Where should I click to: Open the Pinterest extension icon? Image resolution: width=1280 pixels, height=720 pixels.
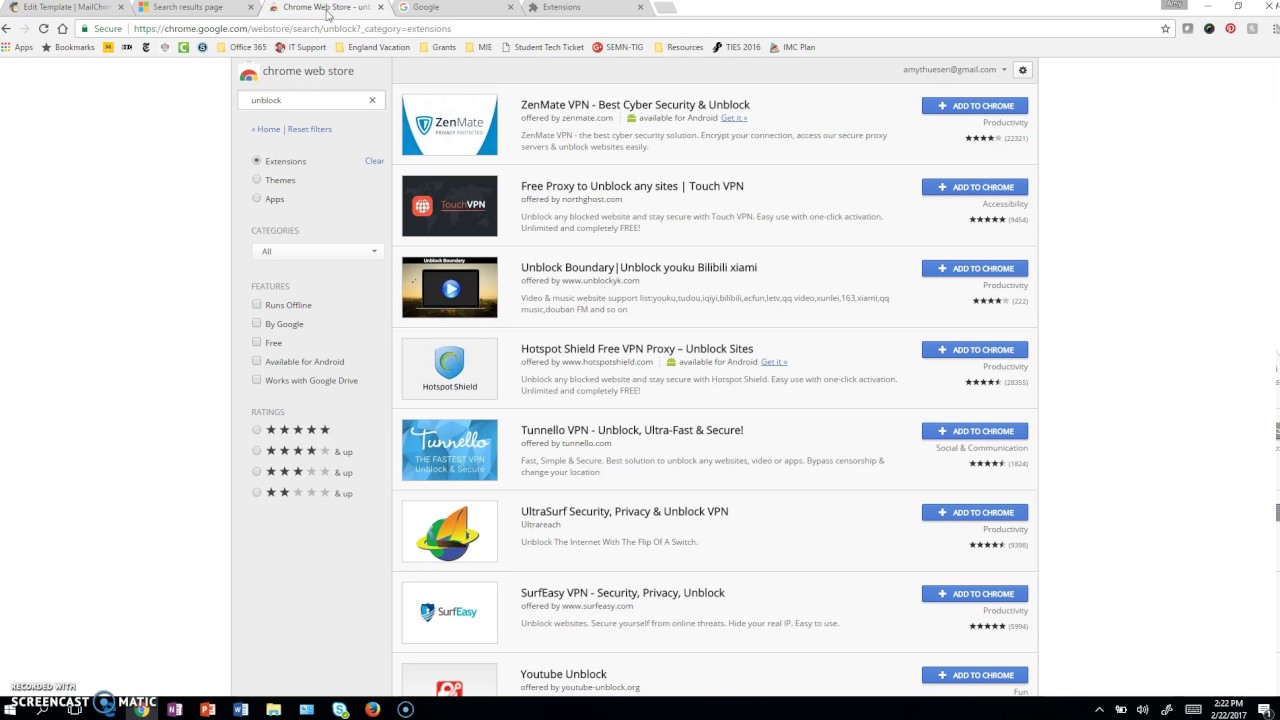pos(1230,29)
